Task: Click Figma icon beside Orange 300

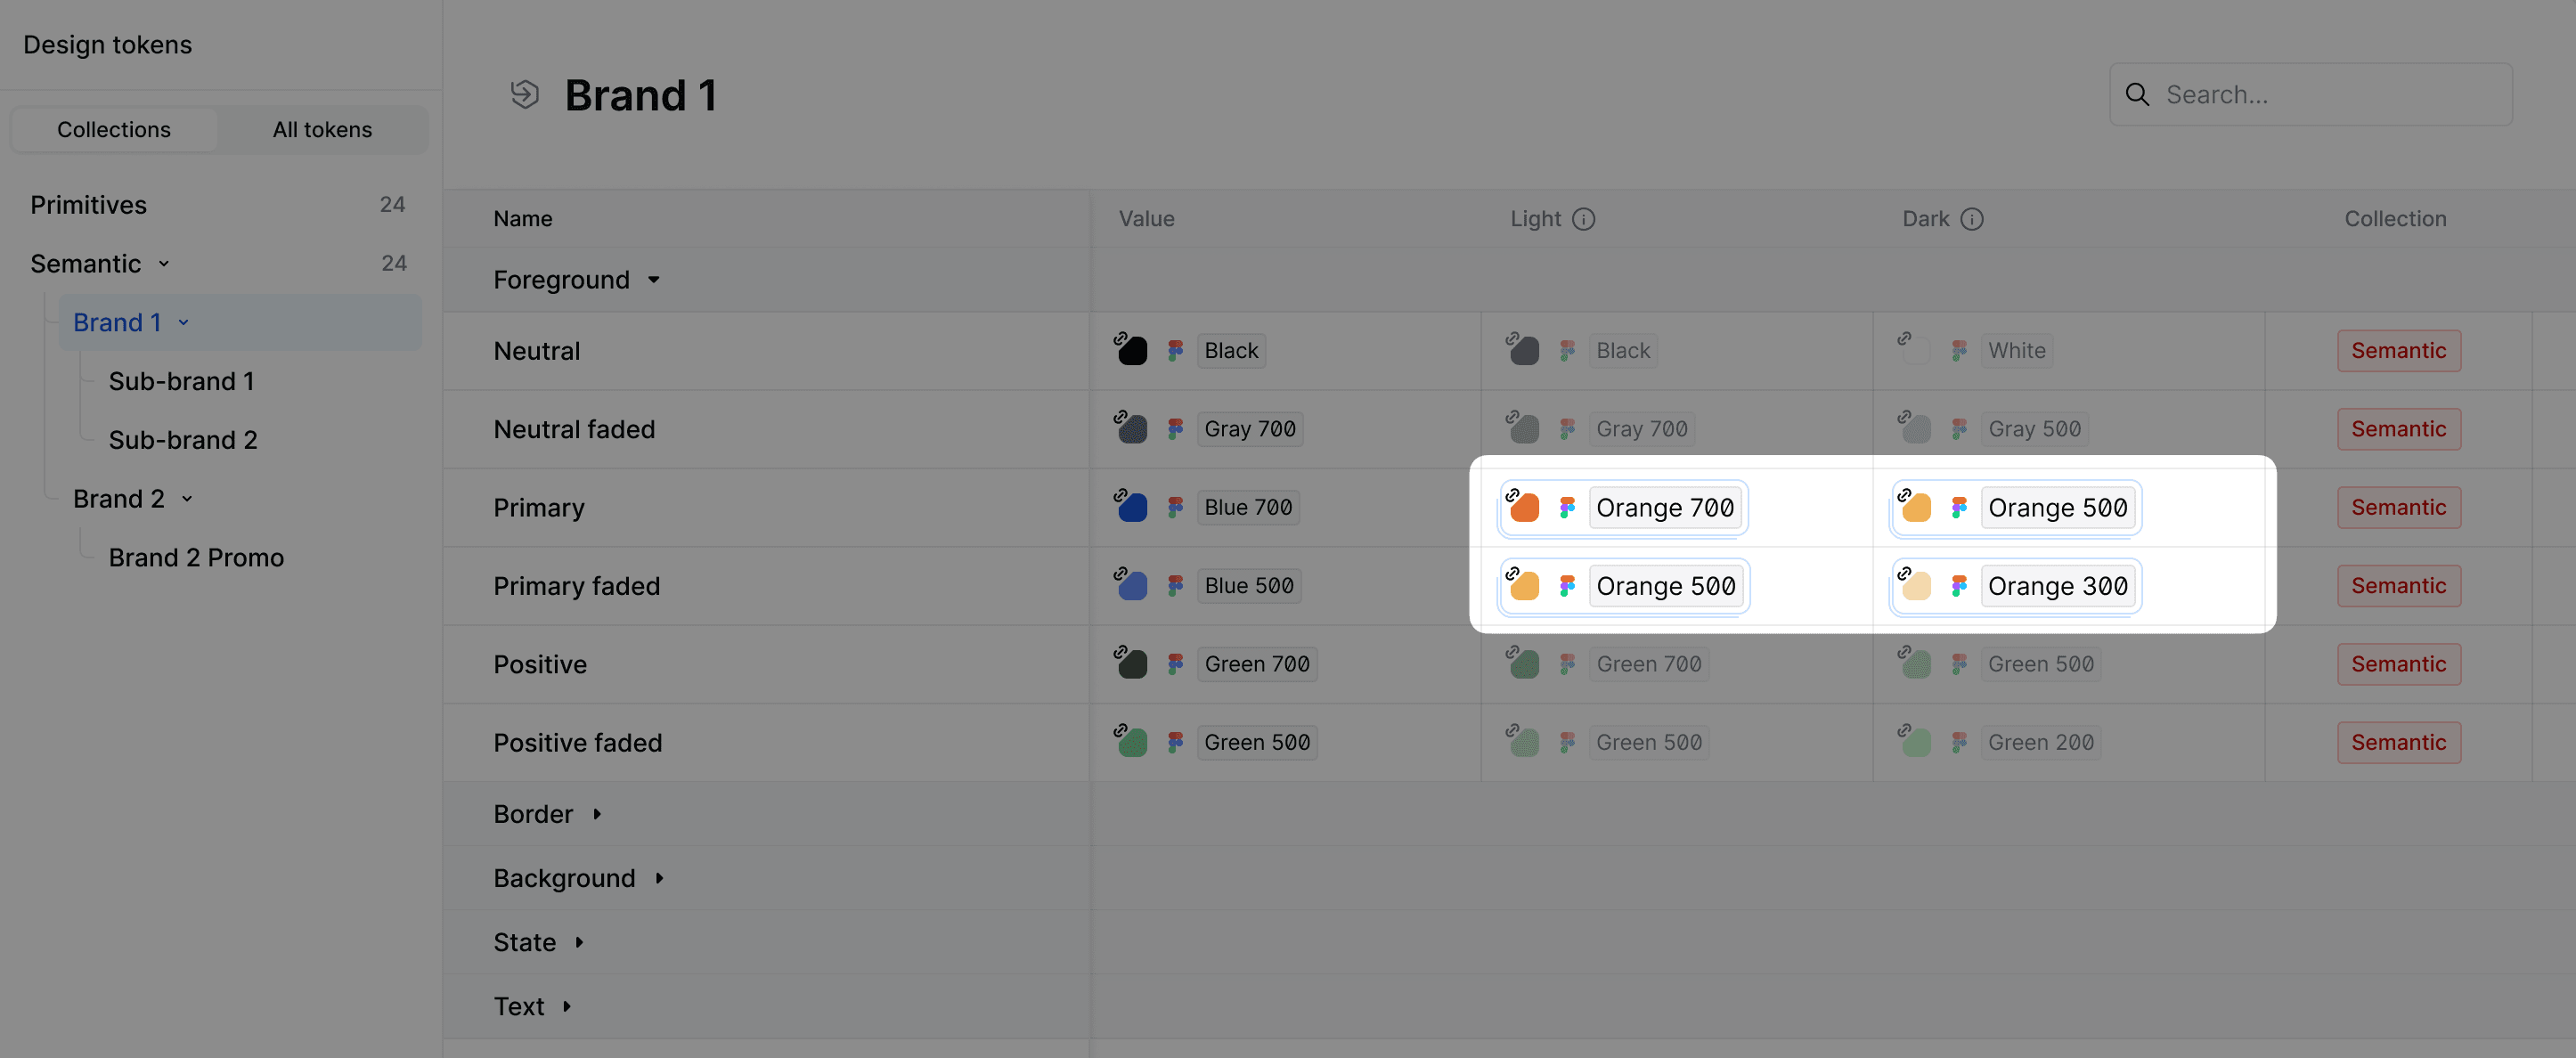Action: [1959, 586]
